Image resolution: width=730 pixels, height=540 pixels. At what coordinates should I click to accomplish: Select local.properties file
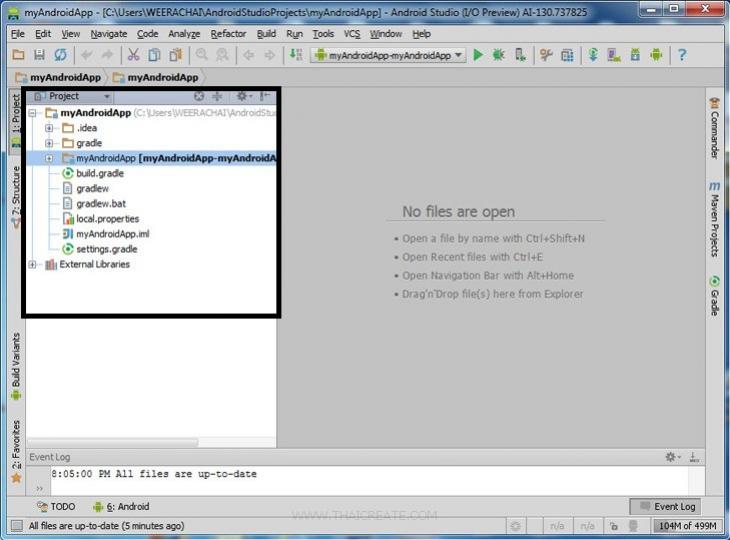(x=107, y=219)
